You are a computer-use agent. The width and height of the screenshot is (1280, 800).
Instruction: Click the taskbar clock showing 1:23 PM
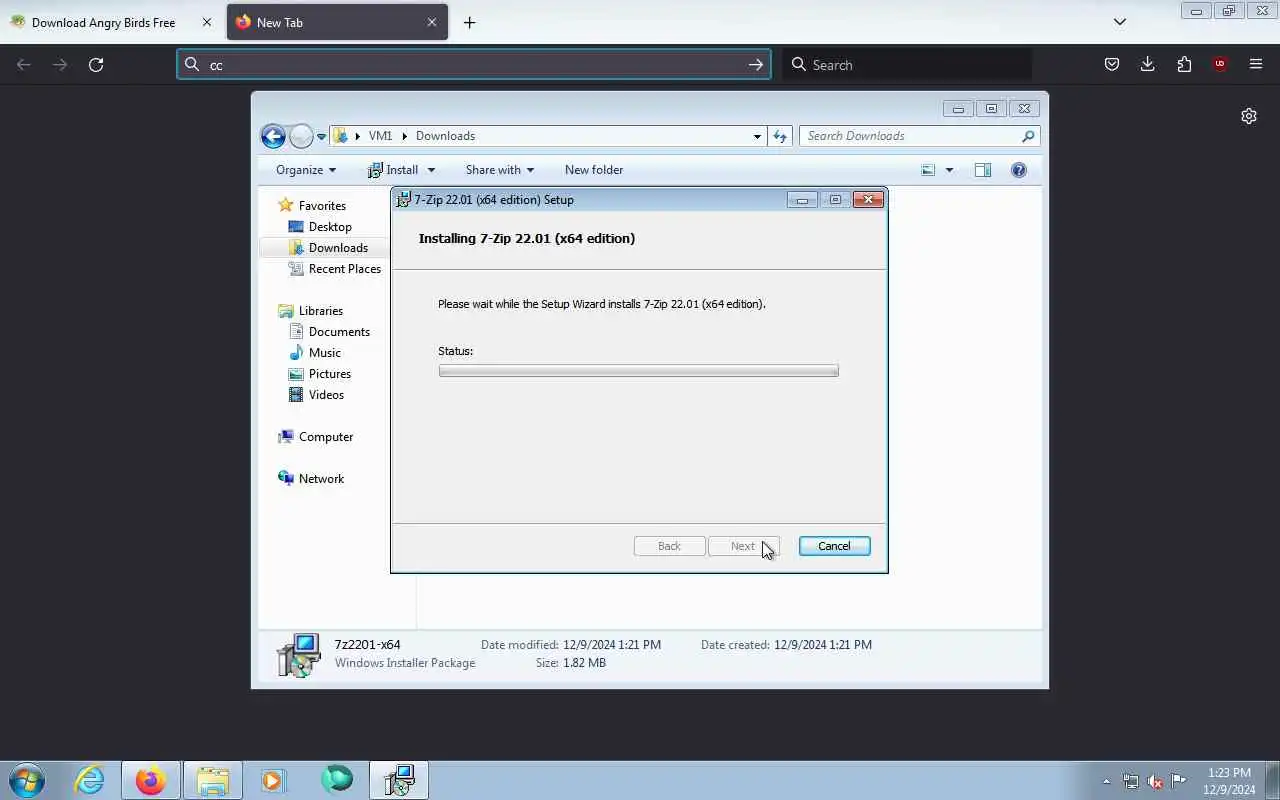[1229, 781]
